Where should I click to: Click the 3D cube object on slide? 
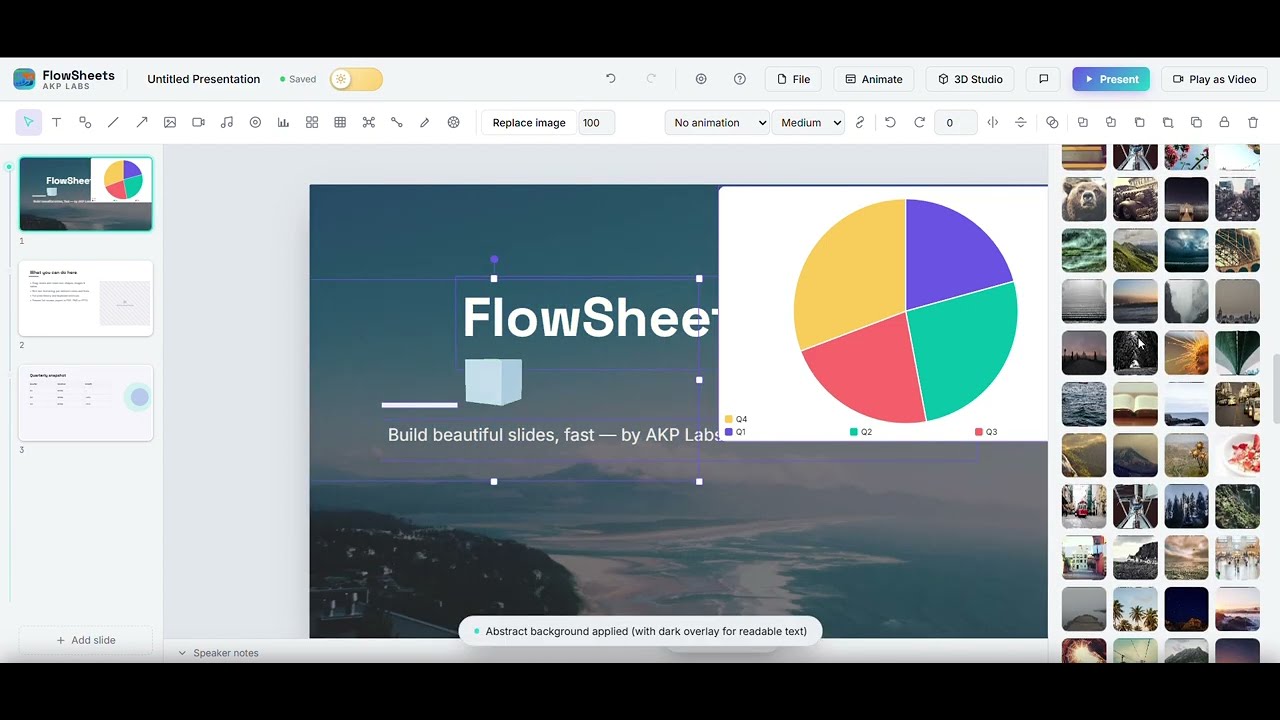[493, 381]
